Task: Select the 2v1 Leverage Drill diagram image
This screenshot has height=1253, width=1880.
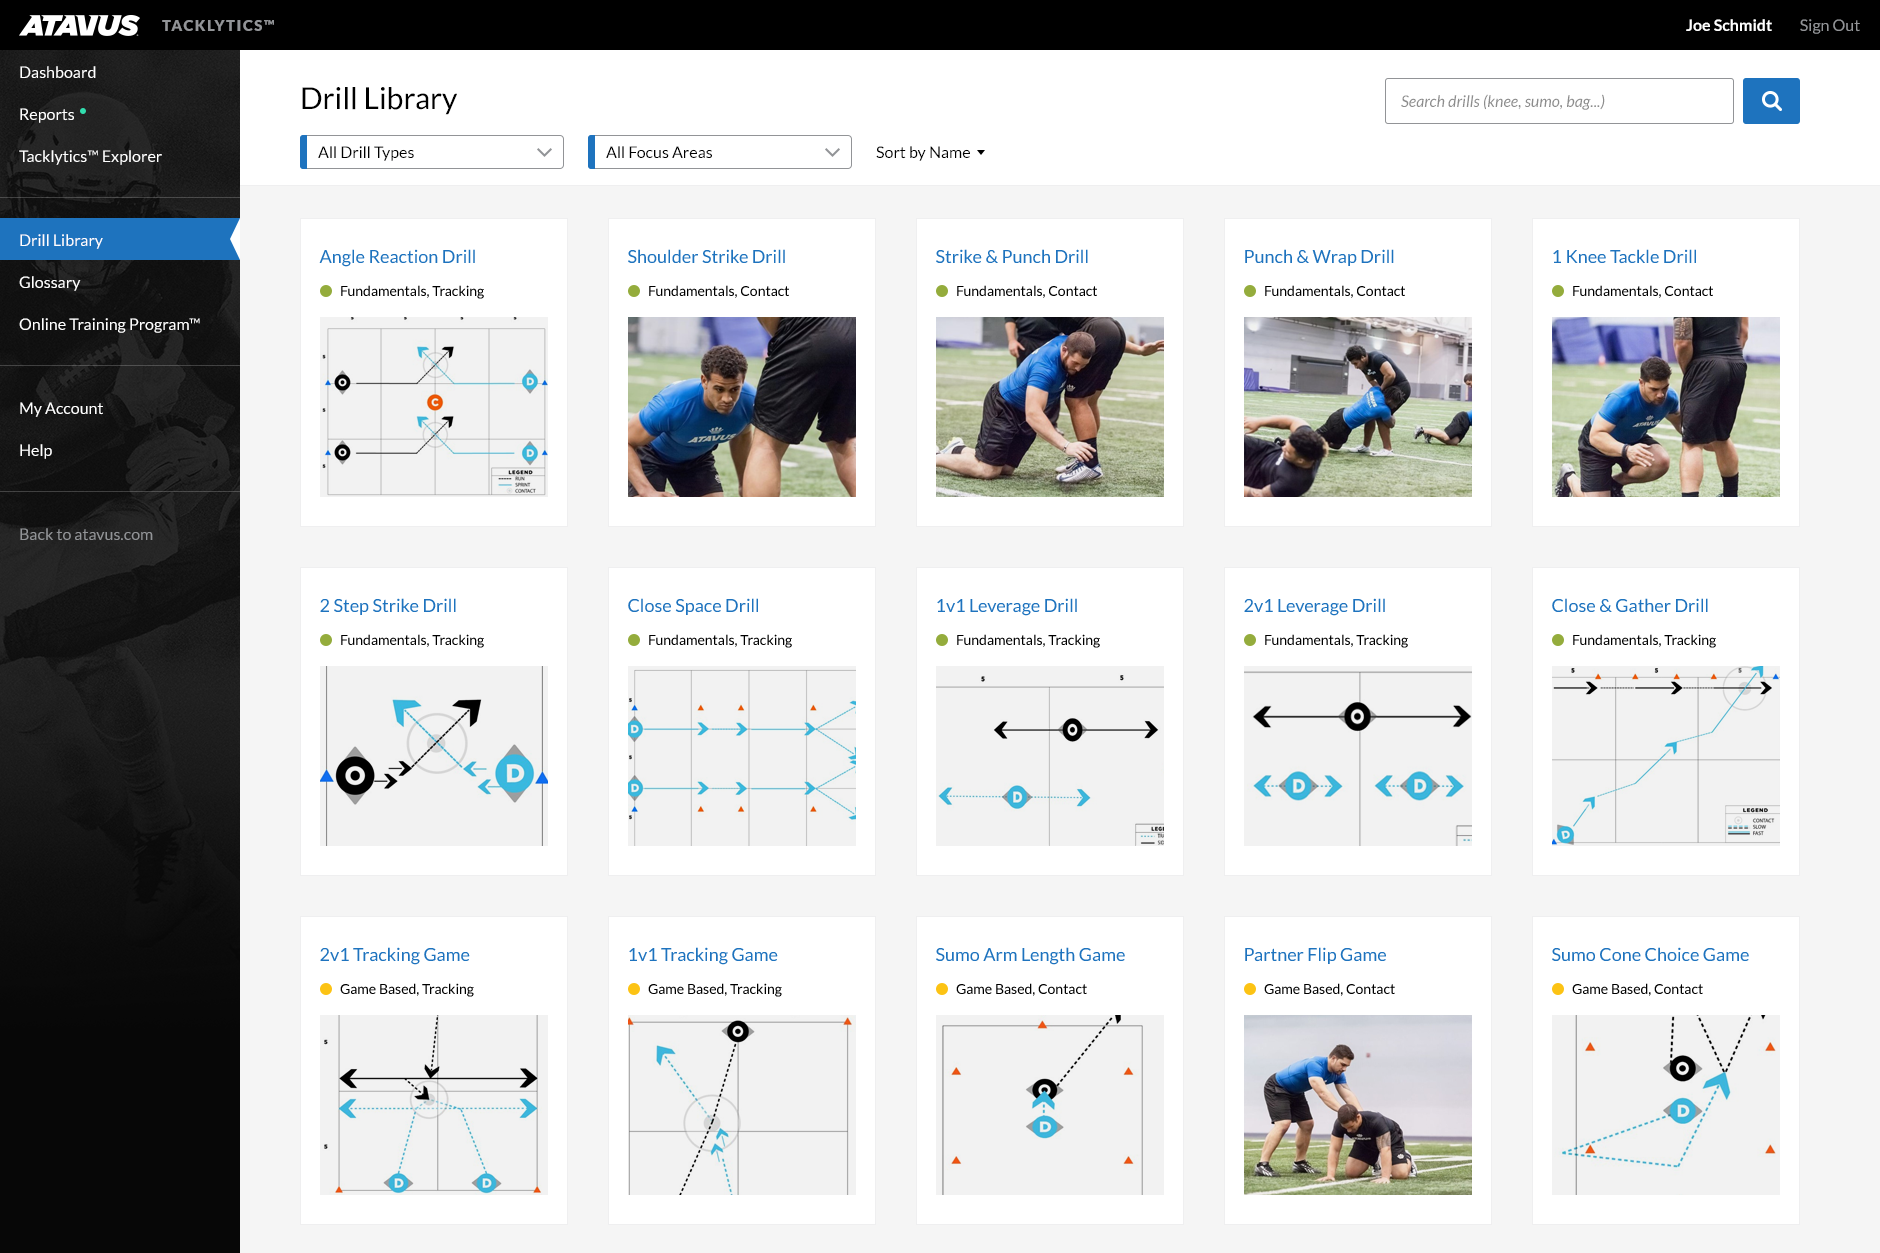Action: point(1357,755)
